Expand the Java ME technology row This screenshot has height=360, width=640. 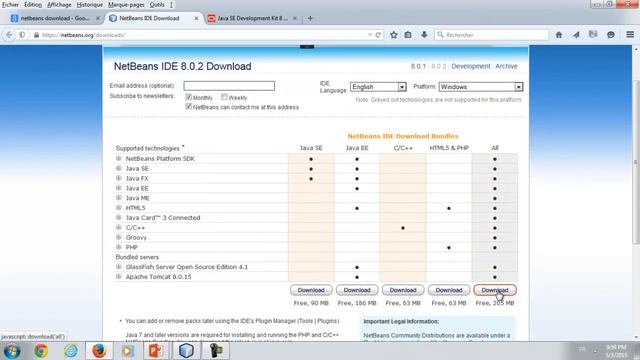pyautogui.click(x=119, y=198)
